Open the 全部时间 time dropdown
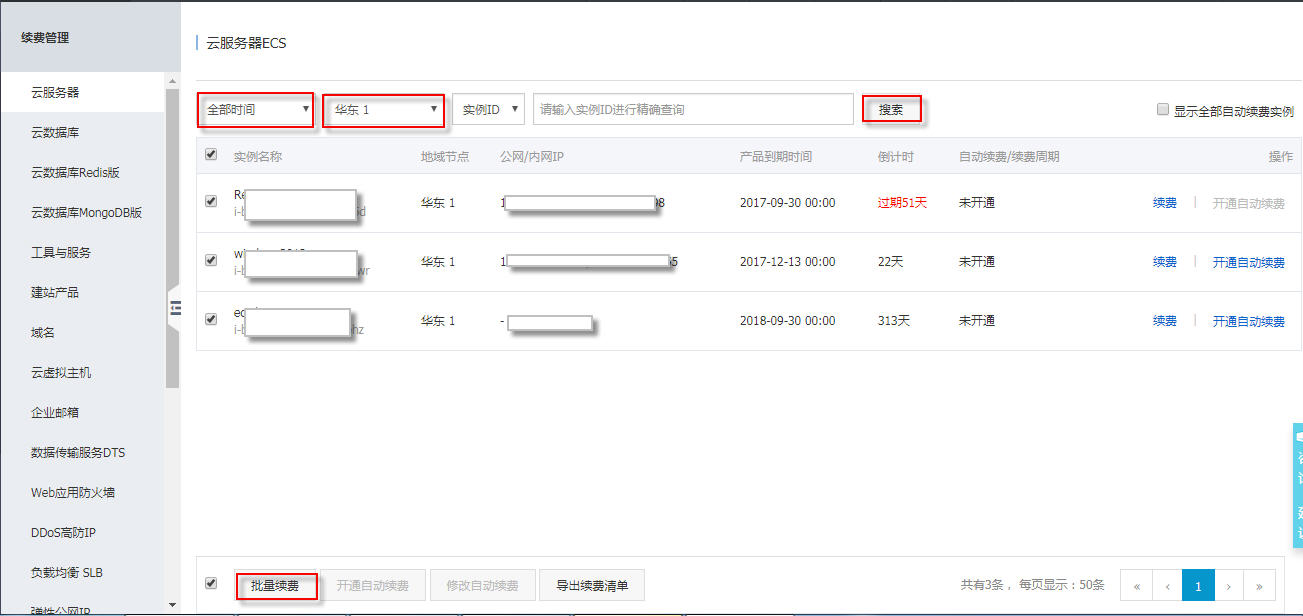 [x=256, y=109]
